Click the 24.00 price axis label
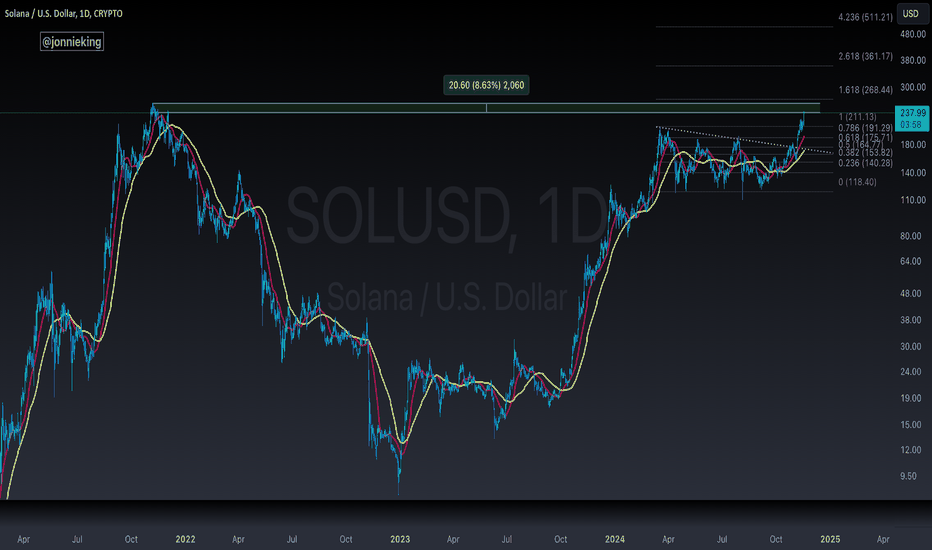This screenshot has height=550, width=932. (x=911, y=372)
